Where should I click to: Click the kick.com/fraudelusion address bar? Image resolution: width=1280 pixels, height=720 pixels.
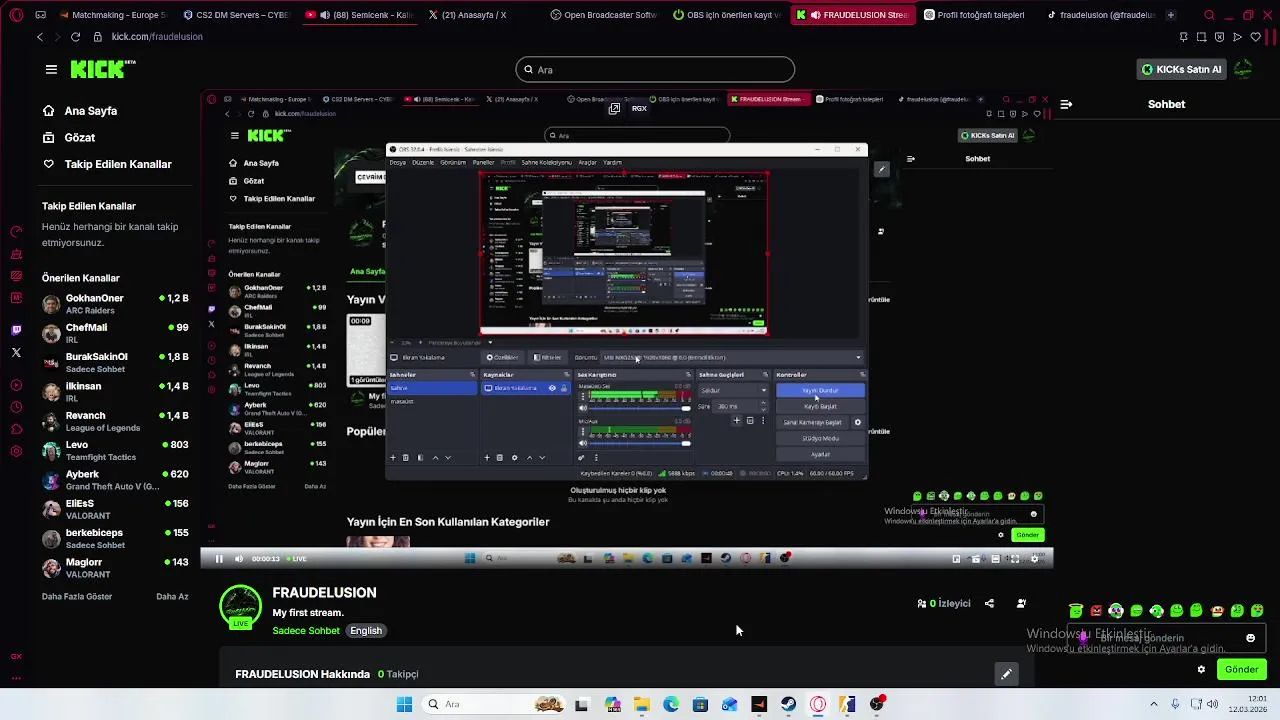[x=157, y=37]
